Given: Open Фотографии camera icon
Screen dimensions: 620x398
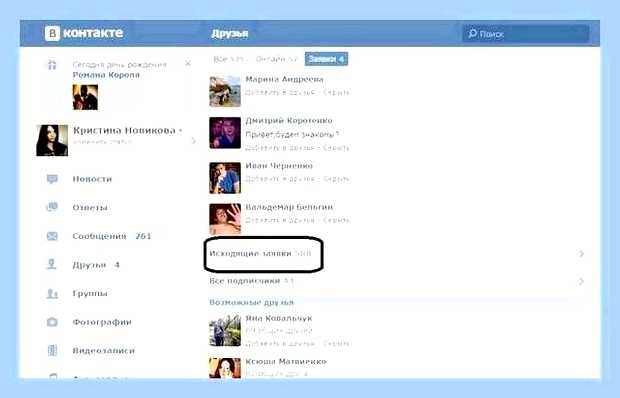Looking at the screenshot, I should pyautogui.click(x=52, y=322).
